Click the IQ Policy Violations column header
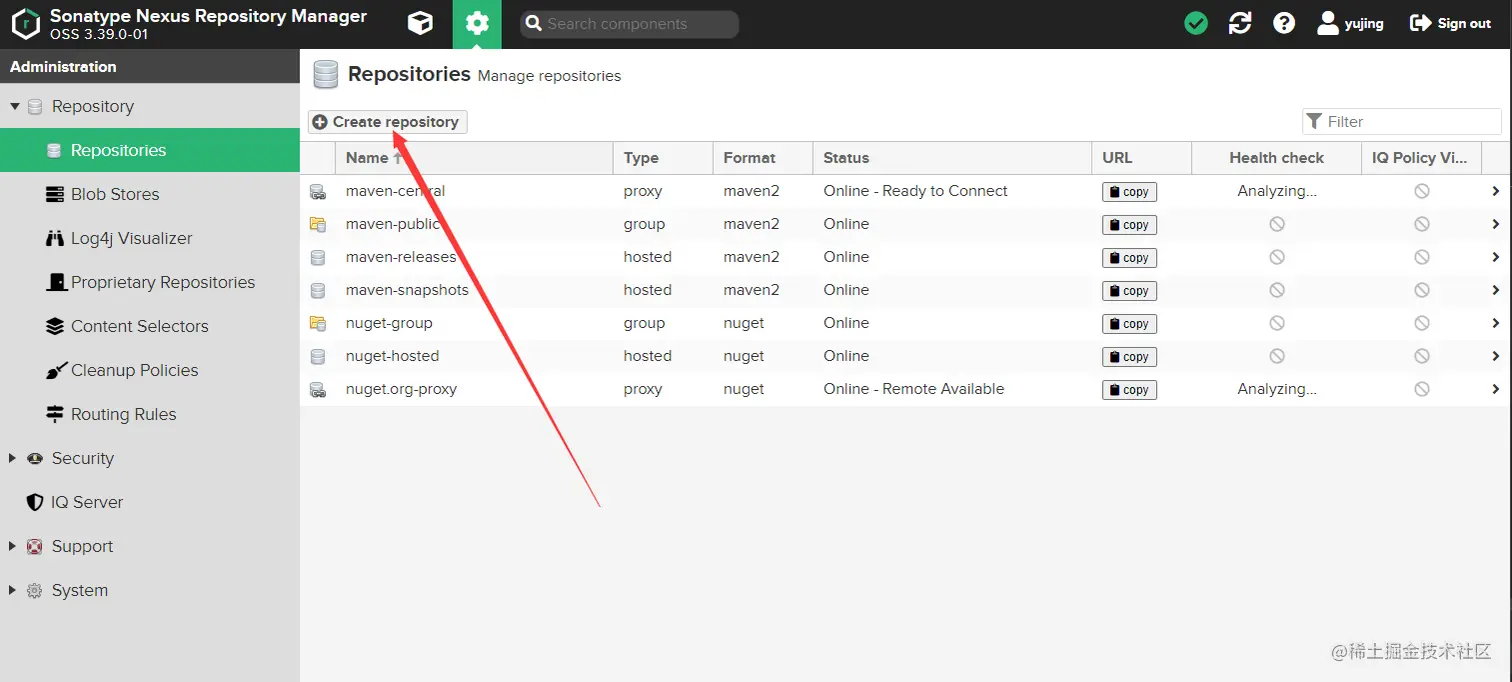The width and height of the screenshot is (1512, 682). pos(1420,158)
